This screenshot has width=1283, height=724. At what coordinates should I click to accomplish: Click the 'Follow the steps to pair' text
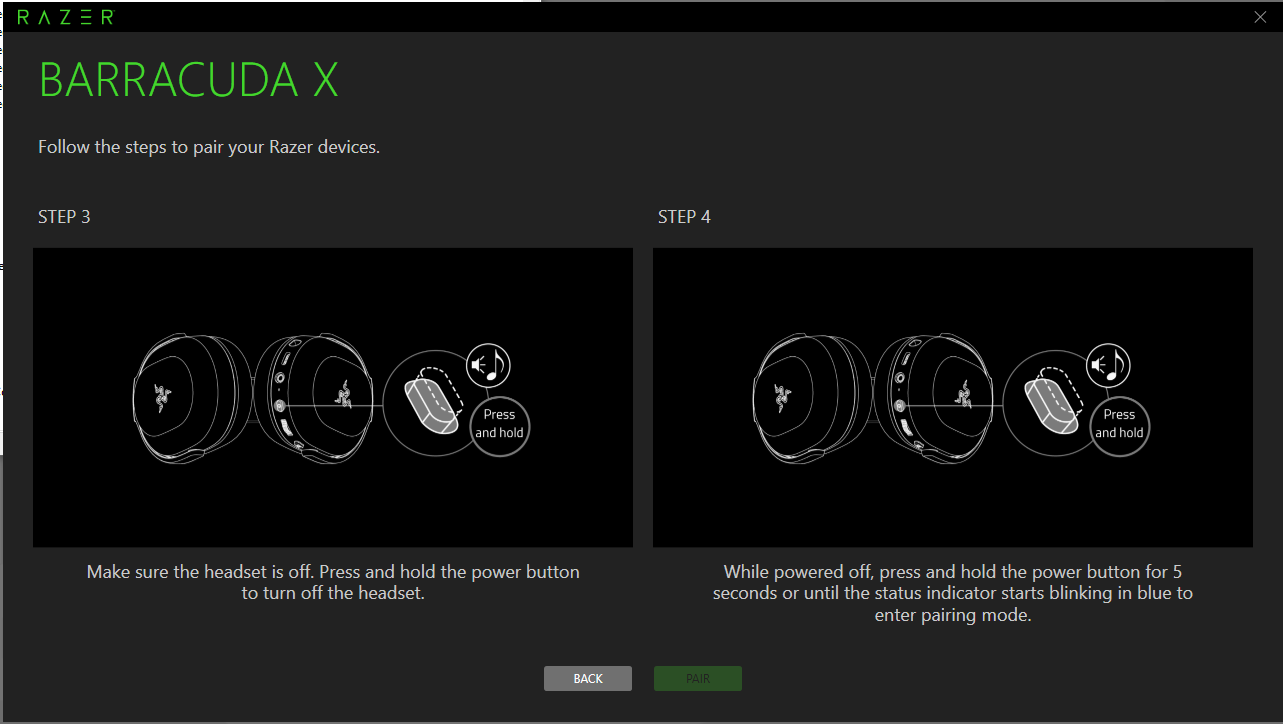coord(209,147)
